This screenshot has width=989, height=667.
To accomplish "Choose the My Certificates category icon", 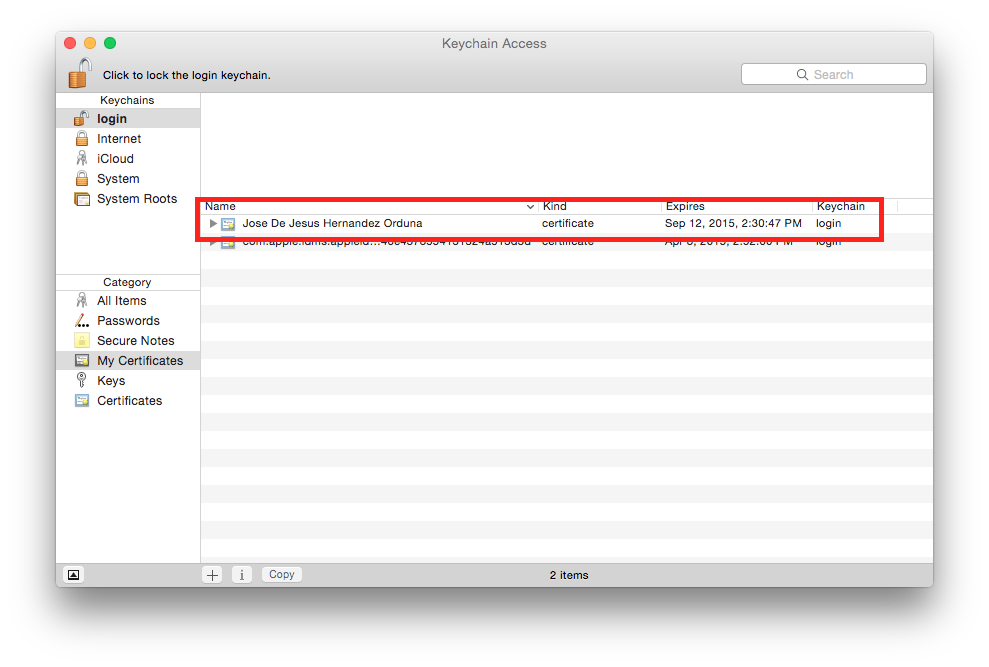I will [x=82, y=360].
